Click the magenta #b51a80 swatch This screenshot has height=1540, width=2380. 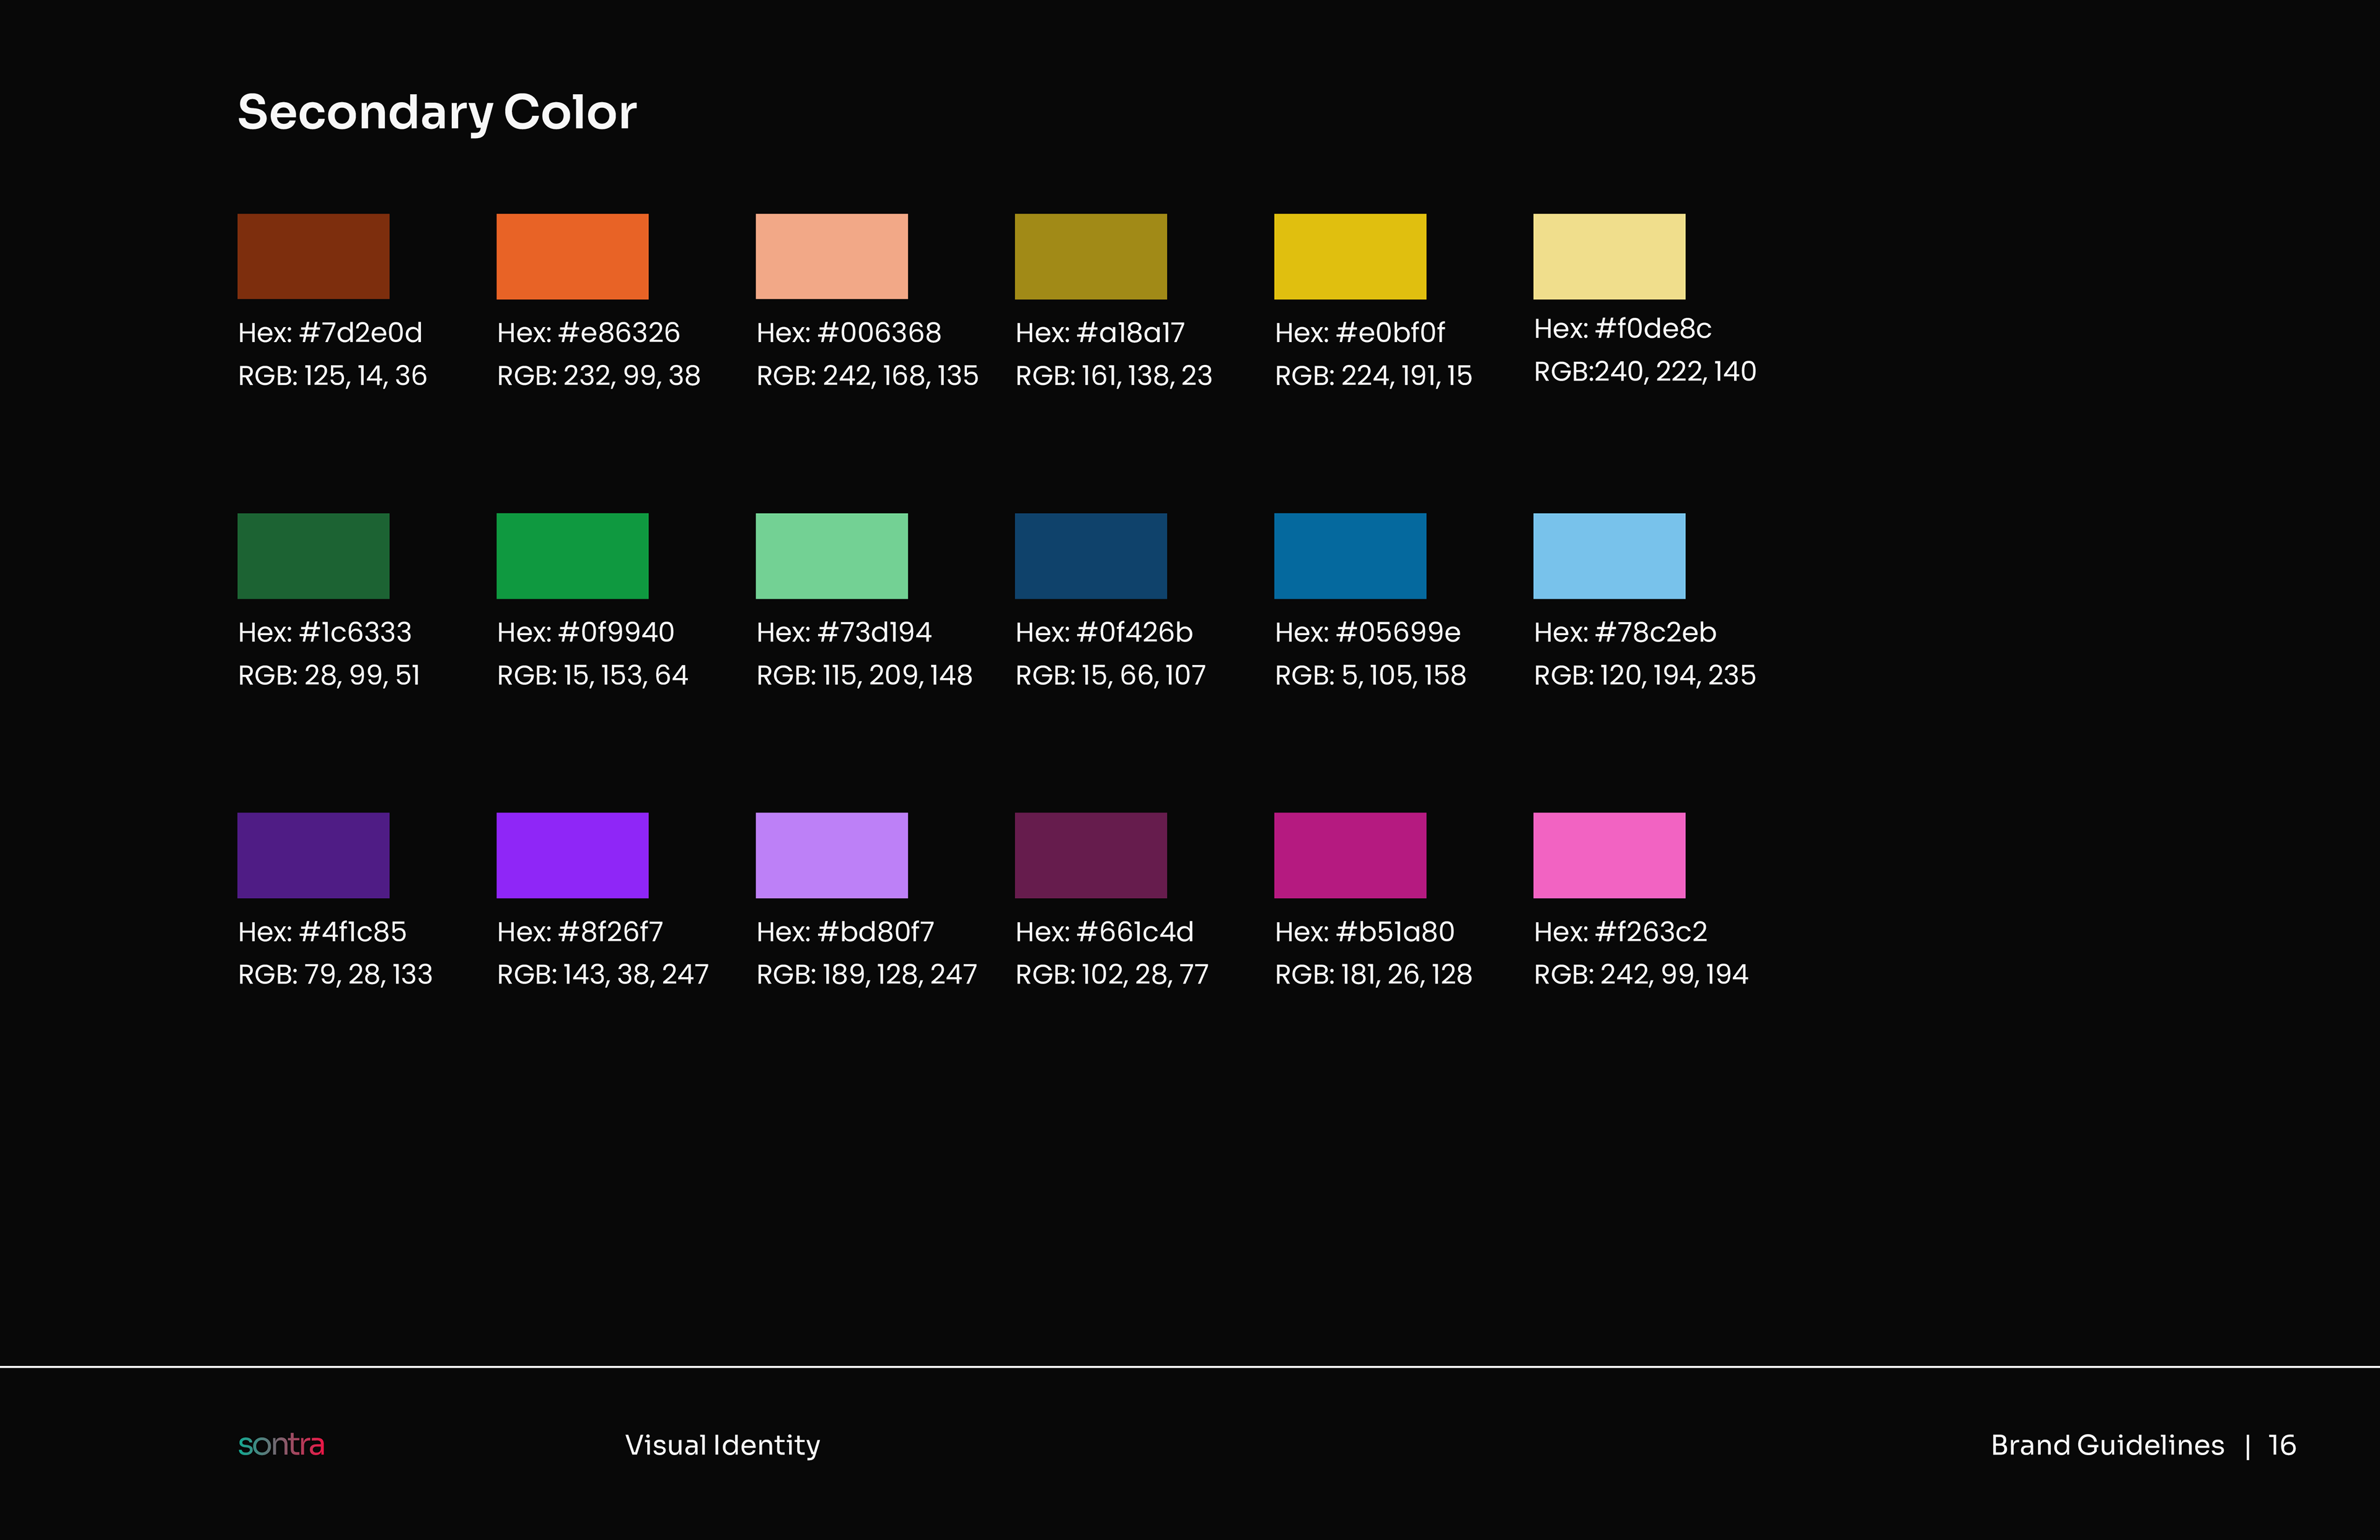[x=1349, y=855]
